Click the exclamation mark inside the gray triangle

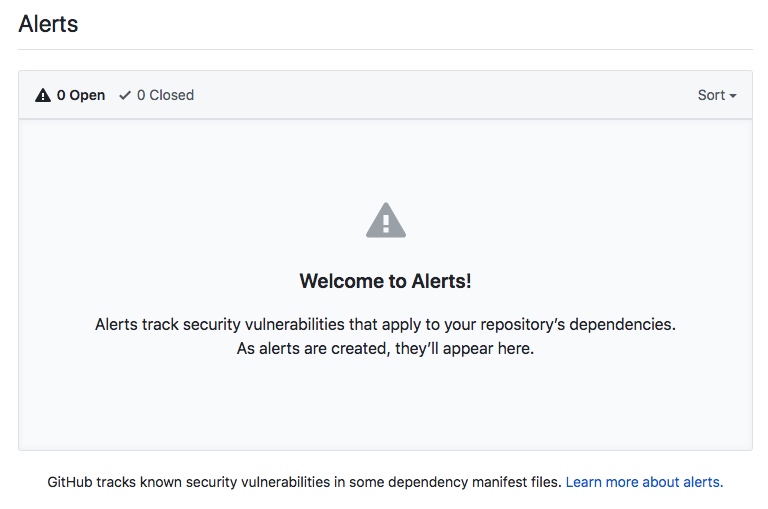click(x=386, y=224)
